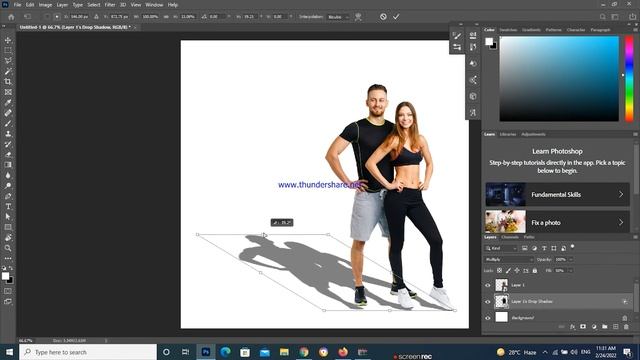Select the Eraser tool
640x360 pixels.
8,154
